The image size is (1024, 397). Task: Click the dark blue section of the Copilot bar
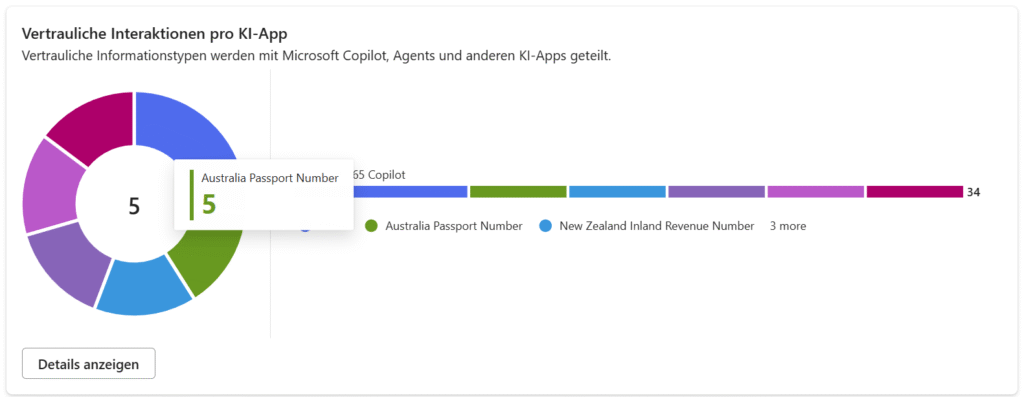pos(410,191)
